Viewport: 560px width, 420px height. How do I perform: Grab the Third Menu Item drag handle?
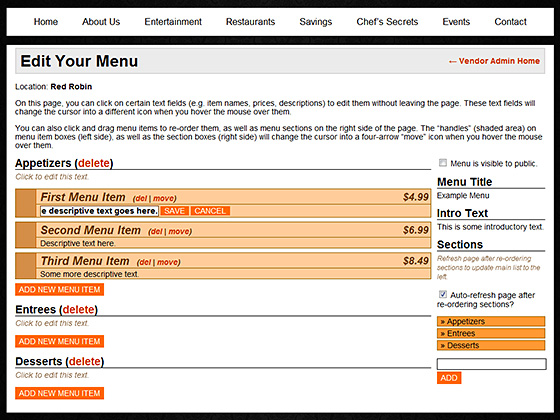pos(25,266)
